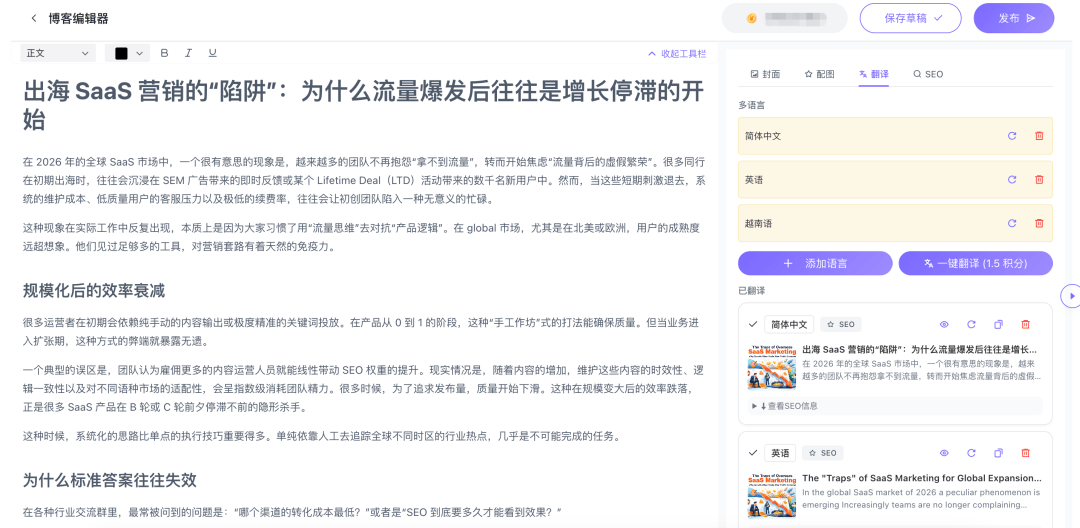Open the 正文 paragraph style dropdown
The height and width of the screenshot is (528, 1080).
(58, 53)
